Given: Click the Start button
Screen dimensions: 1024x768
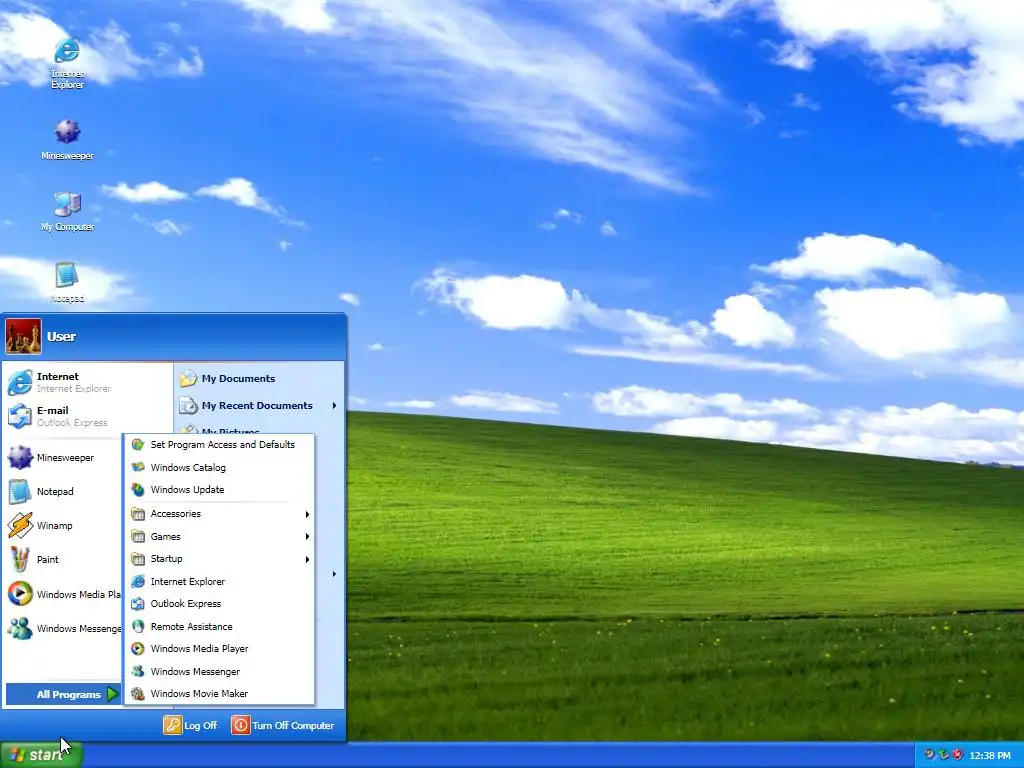Looking at the screenshot, I should click(41, 755).
